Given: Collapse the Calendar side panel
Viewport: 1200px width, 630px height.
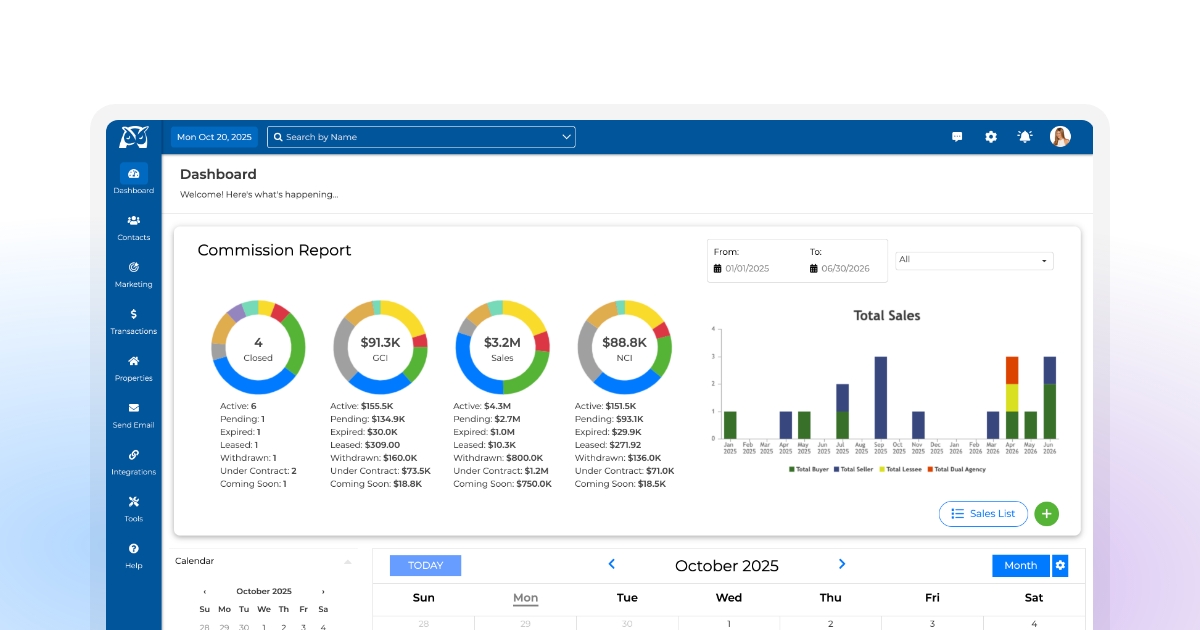Looking at the screenshot, I should (347, 562).
